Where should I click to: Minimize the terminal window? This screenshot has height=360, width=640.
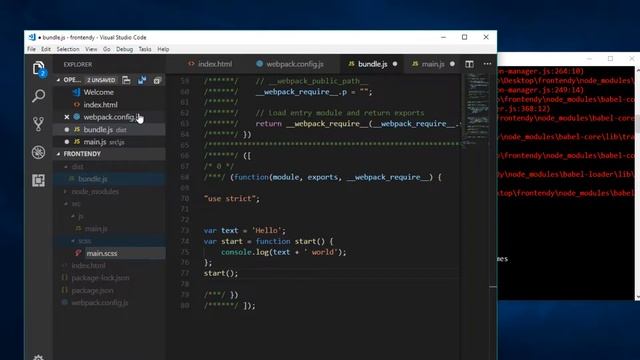(x=589, y=59)
